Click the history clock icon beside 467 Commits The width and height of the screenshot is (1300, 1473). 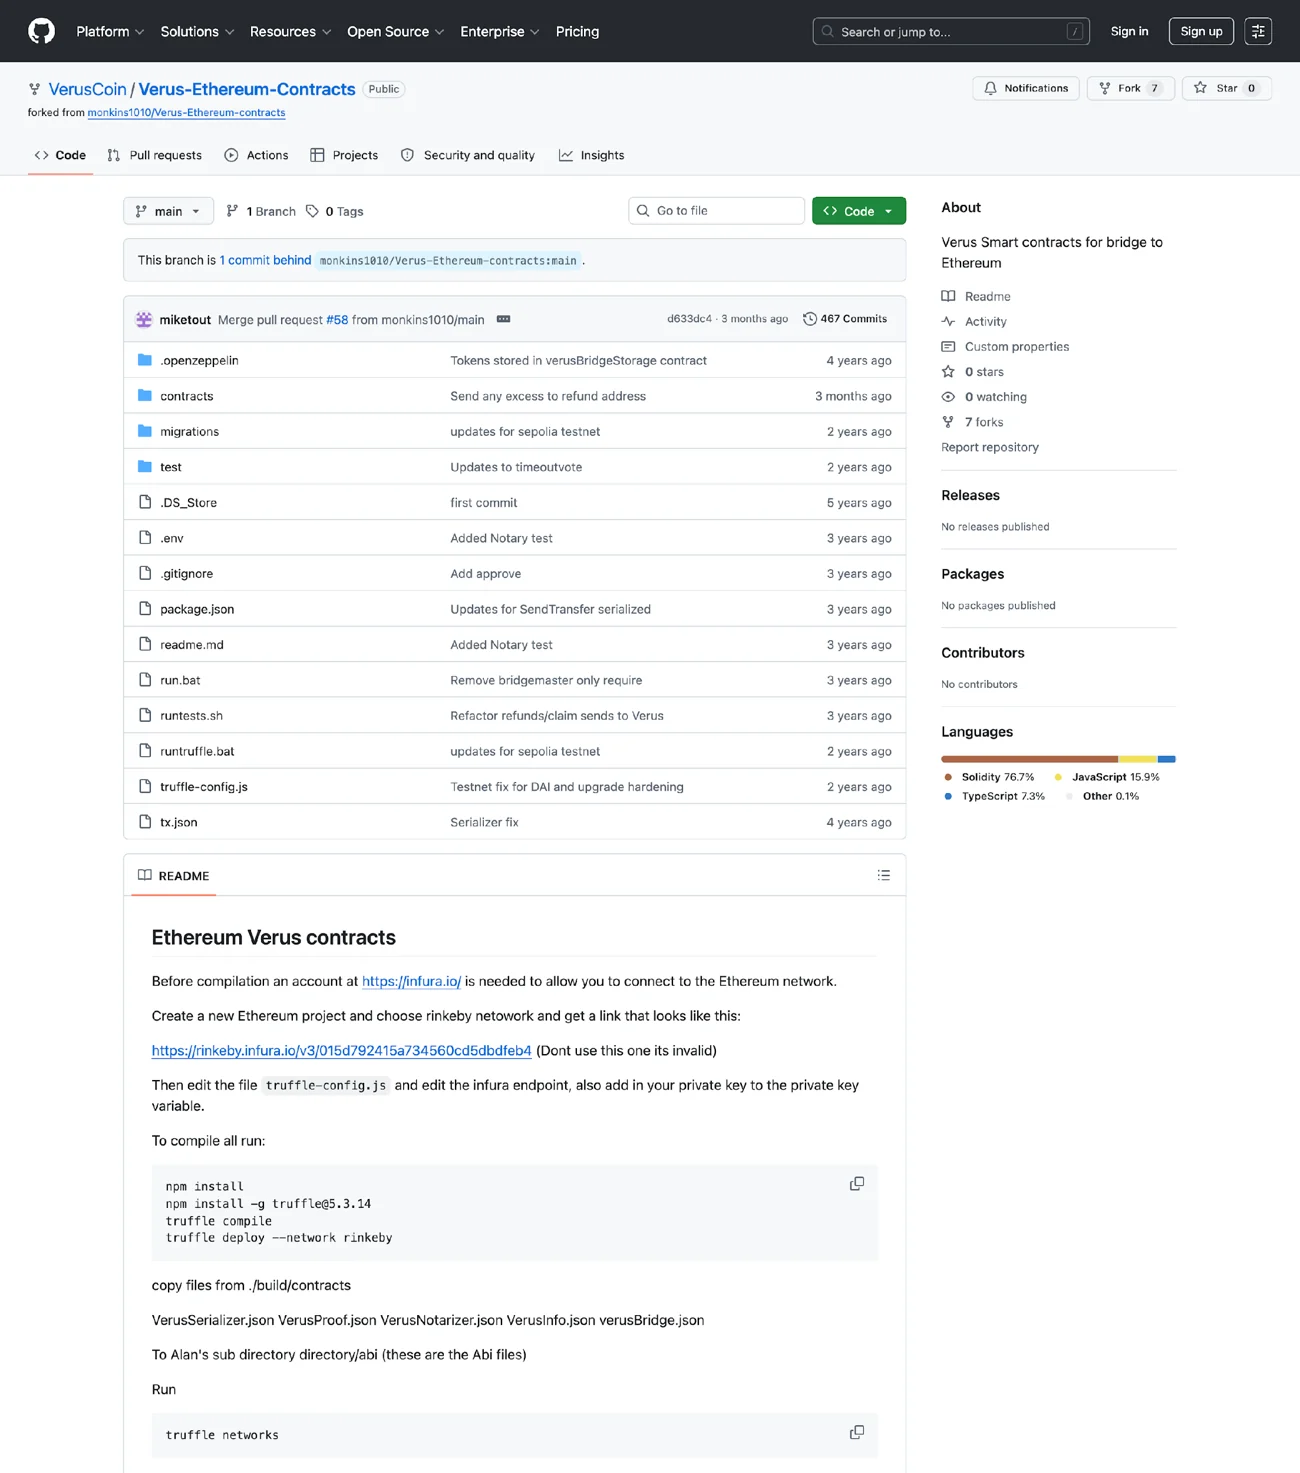point(810,319)
